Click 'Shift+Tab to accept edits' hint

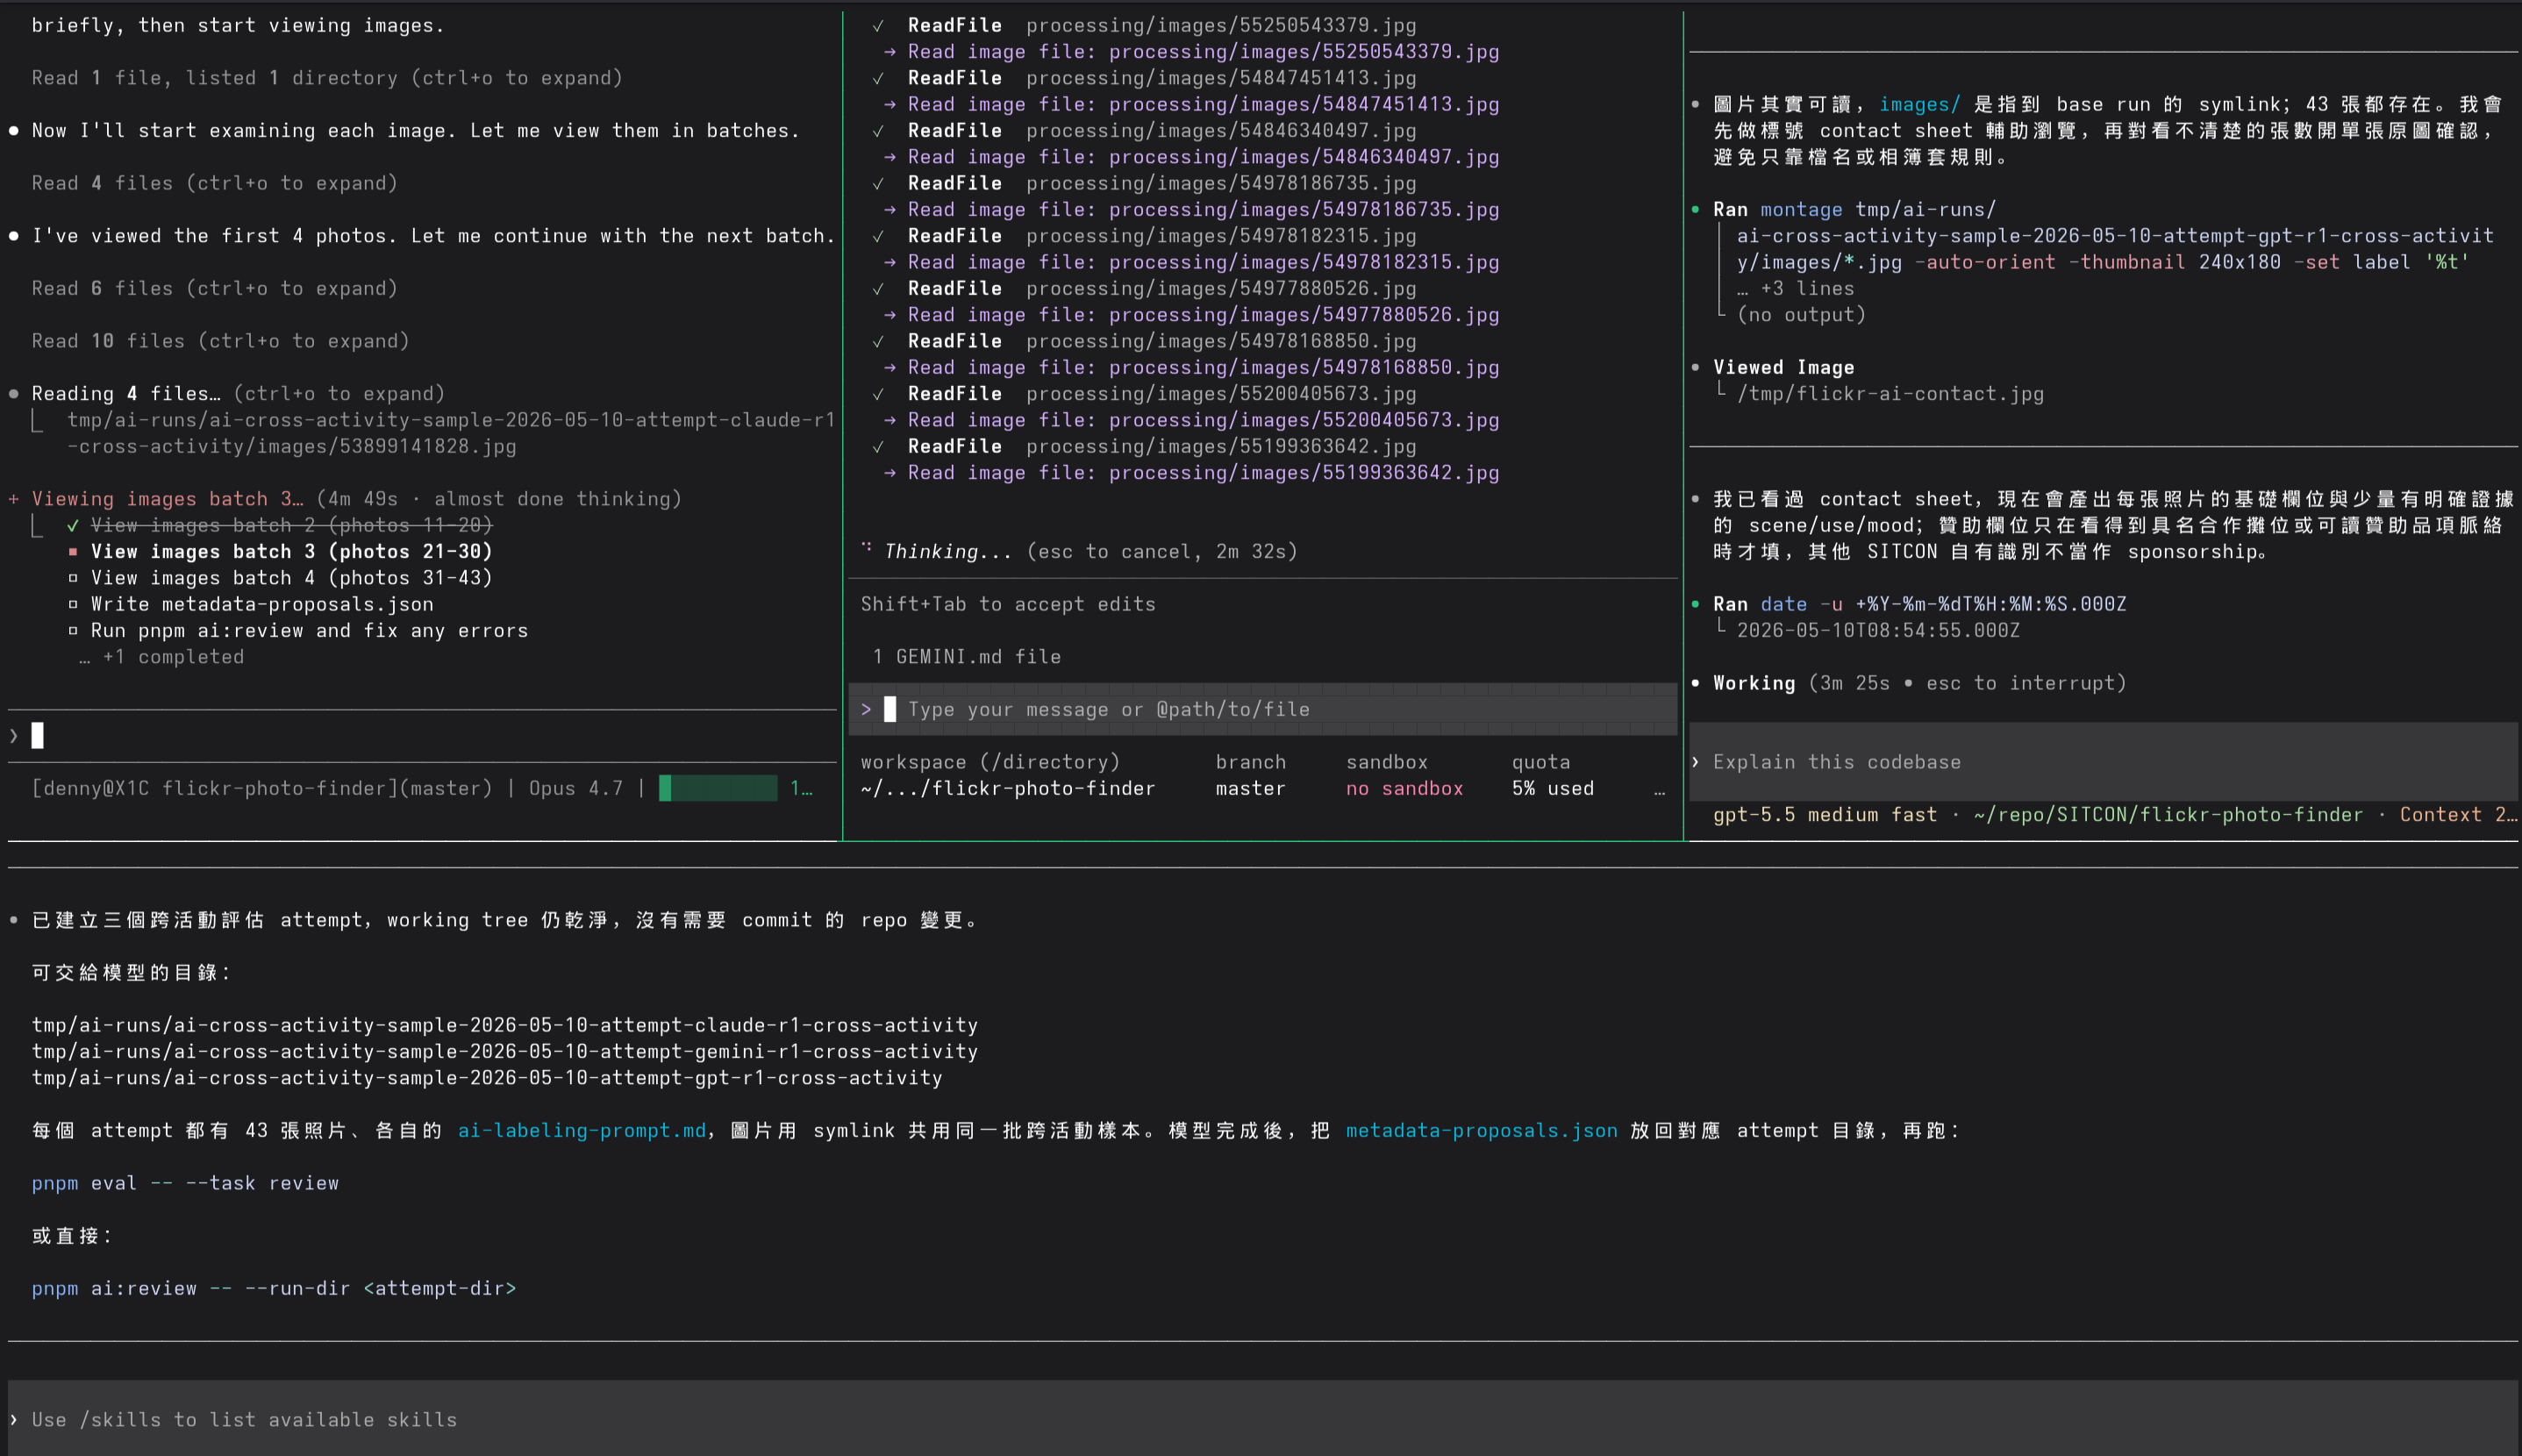(x=1008, y=604)
